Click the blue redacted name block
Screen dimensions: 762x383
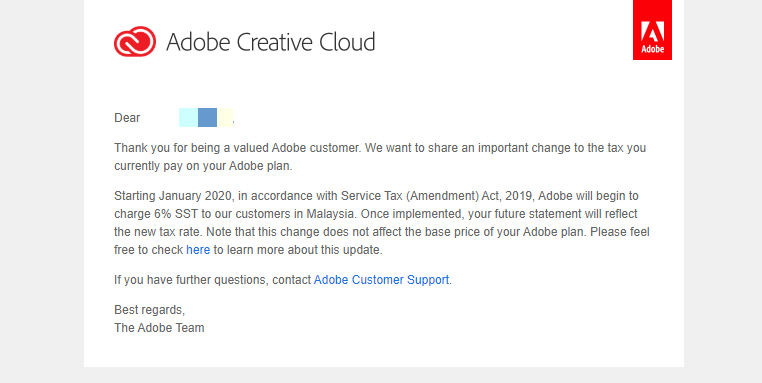pos(208,118)
